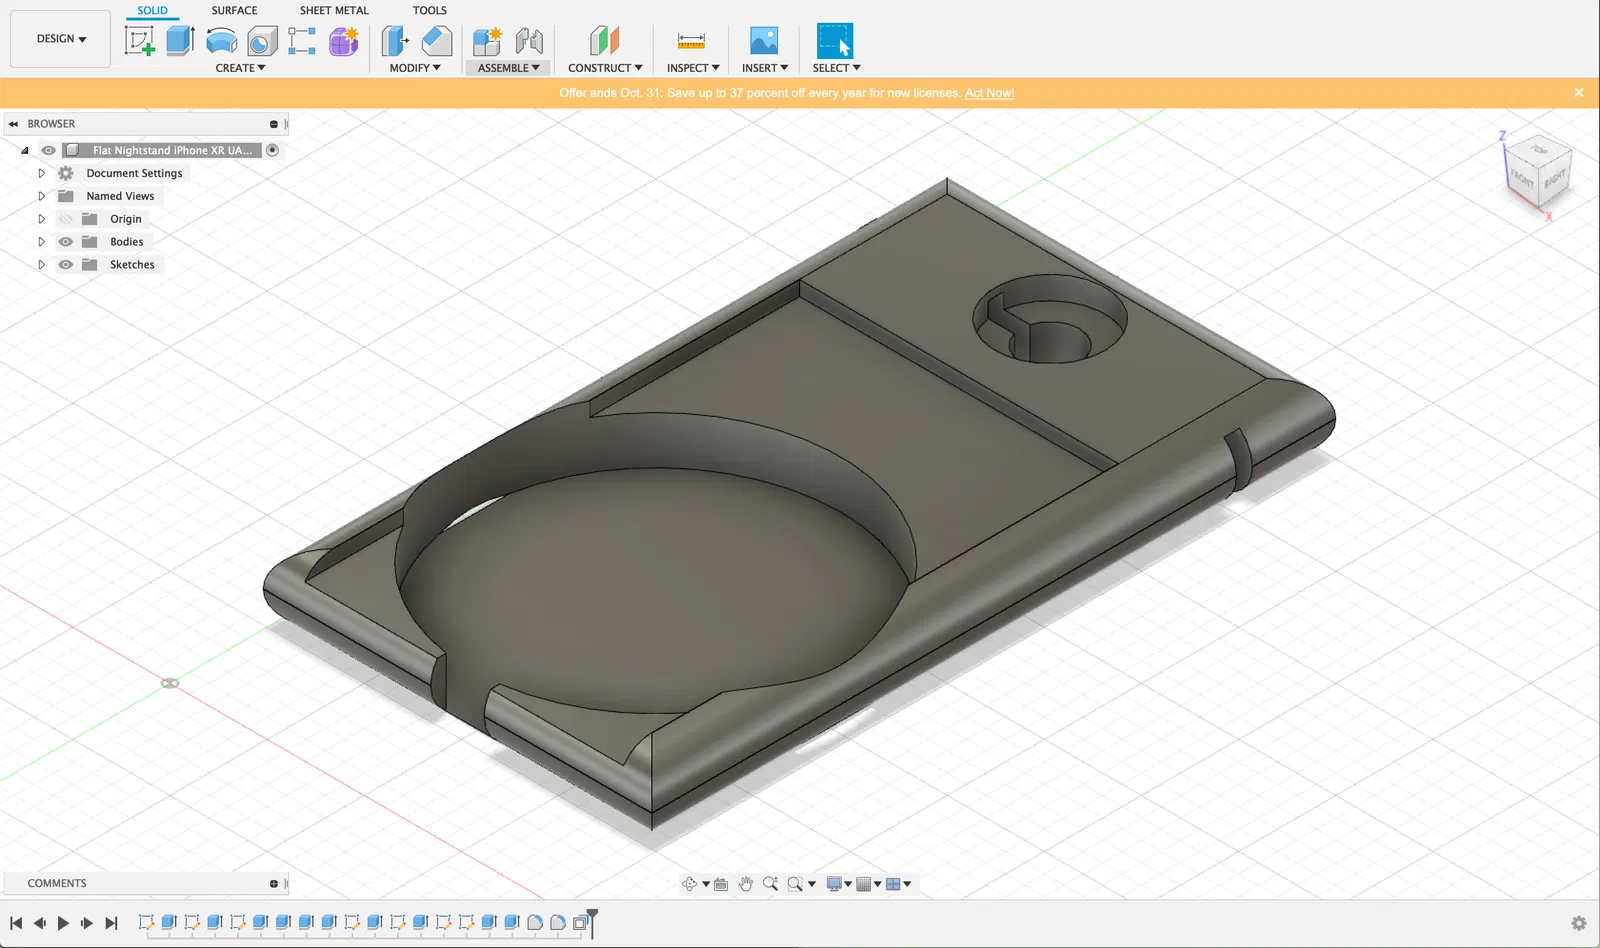The image size is (1600, 948).
Task: Open the SURFACE tab
Action: [x=234, y=10]
